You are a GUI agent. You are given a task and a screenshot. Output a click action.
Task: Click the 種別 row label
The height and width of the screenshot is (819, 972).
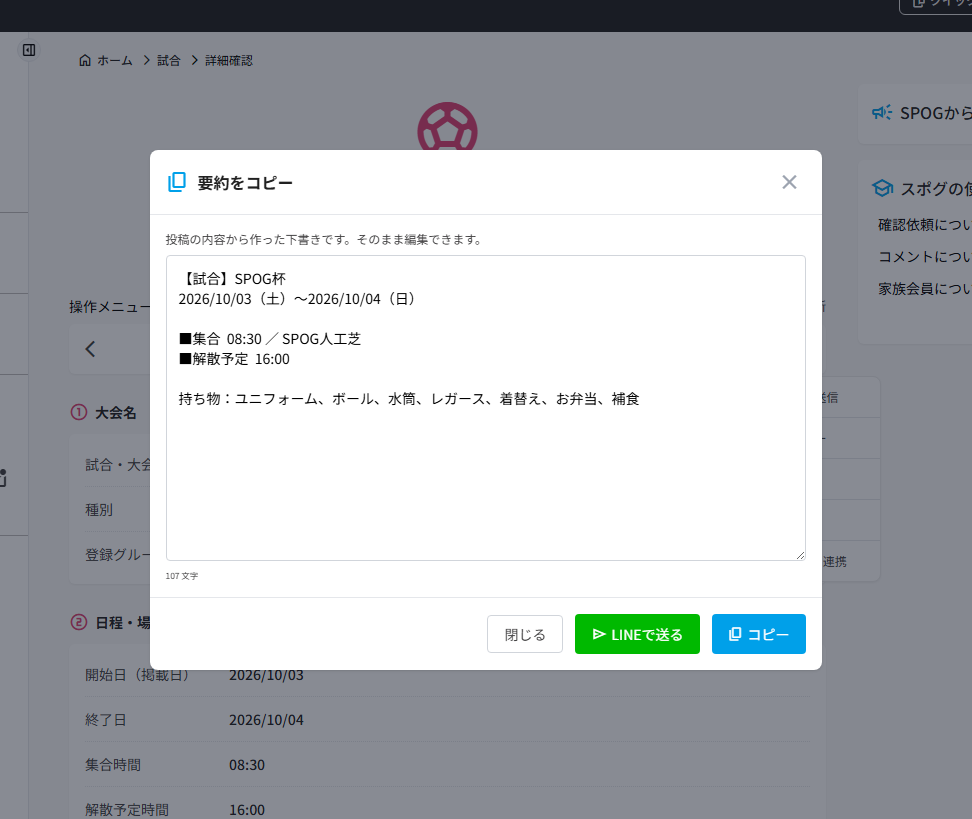tap(99, 510)
